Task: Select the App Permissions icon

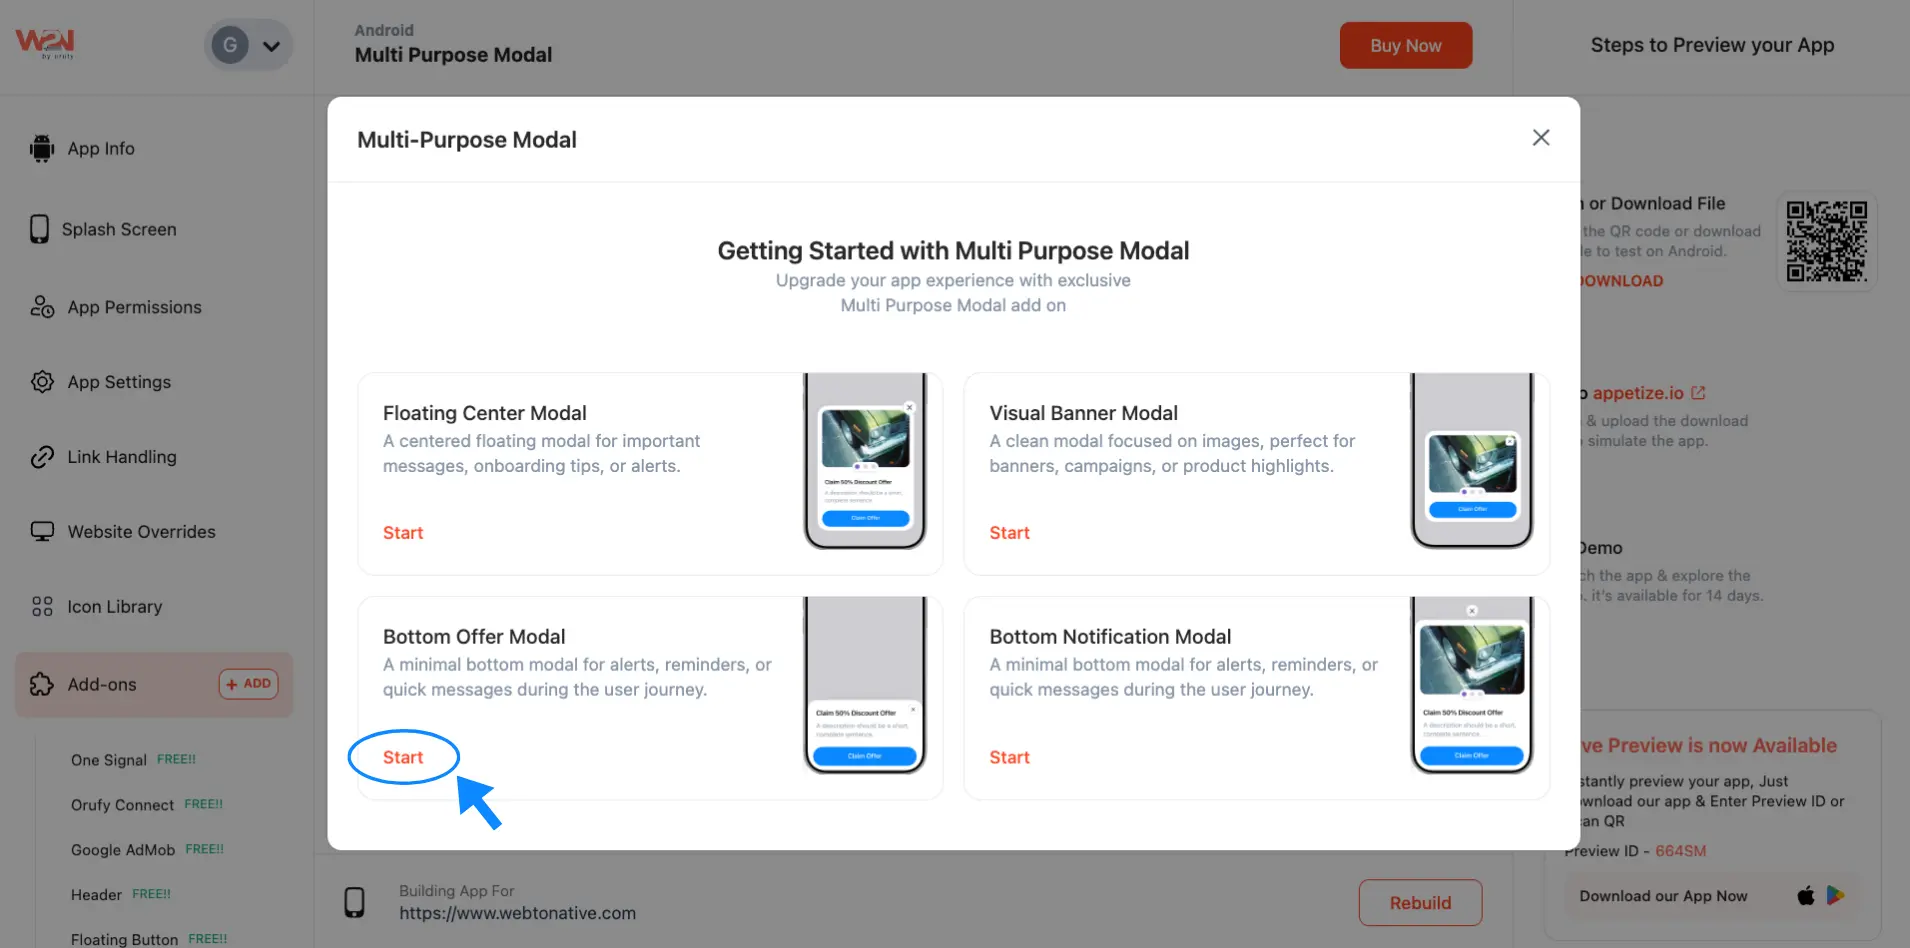Action: (42, 307)
